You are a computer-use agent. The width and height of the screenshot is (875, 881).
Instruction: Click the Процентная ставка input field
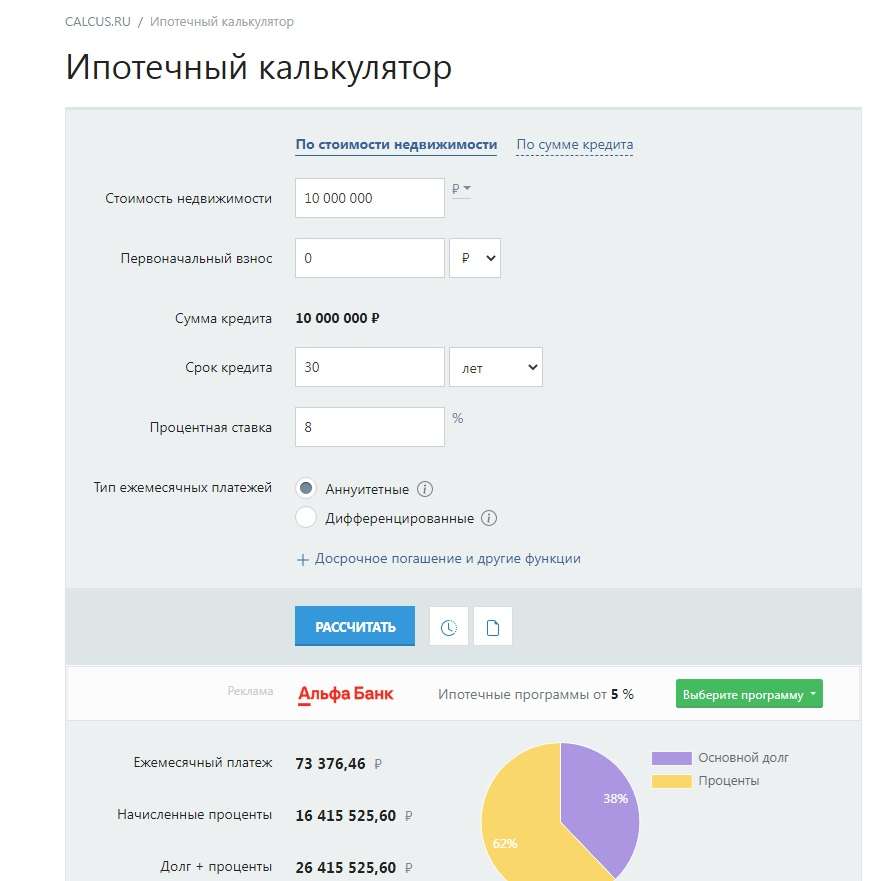[x=370, y=427]
